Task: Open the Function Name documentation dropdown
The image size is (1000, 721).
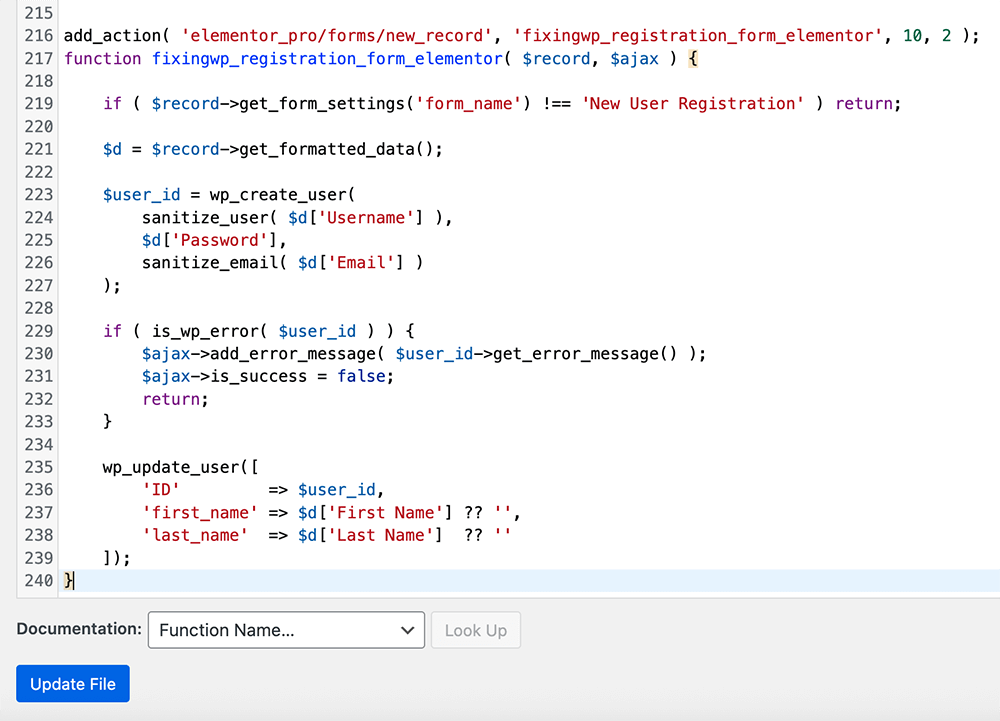Action: click(x=286, y=630)
